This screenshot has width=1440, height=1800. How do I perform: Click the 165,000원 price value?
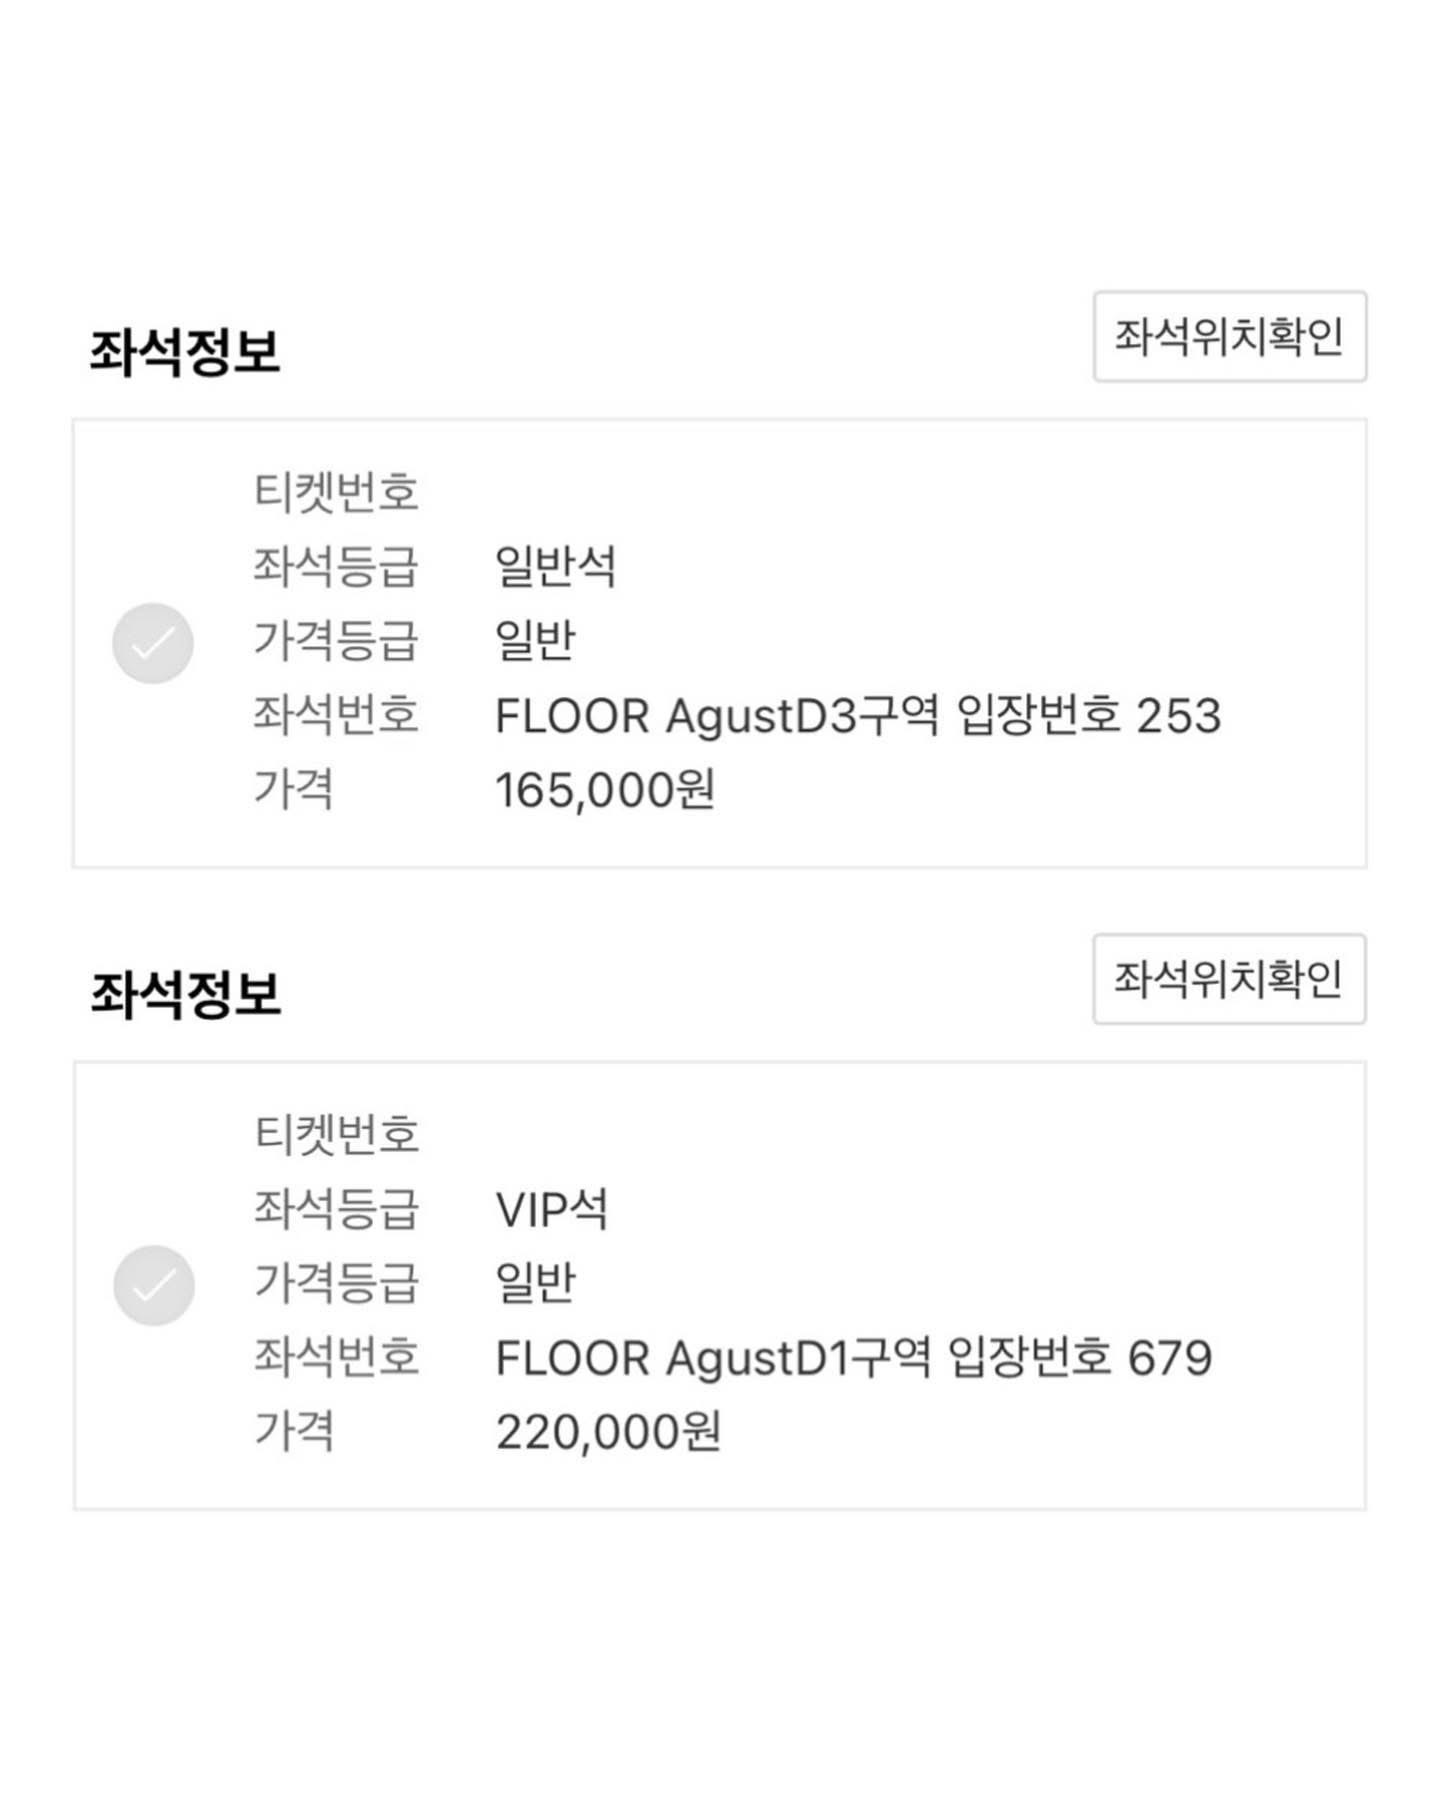605,790
